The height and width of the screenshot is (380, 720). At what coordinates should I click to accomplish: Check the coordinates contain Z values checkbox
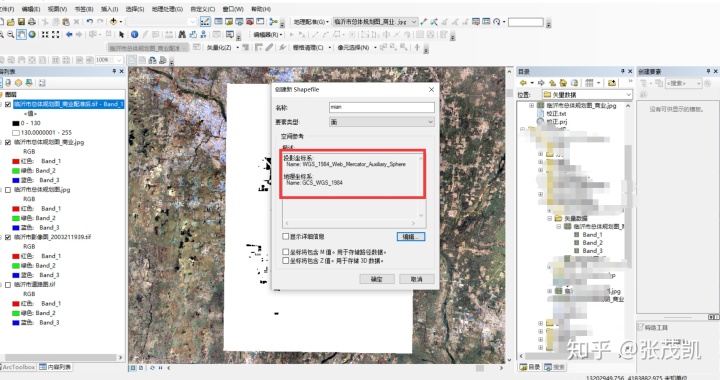coord(286,261)
